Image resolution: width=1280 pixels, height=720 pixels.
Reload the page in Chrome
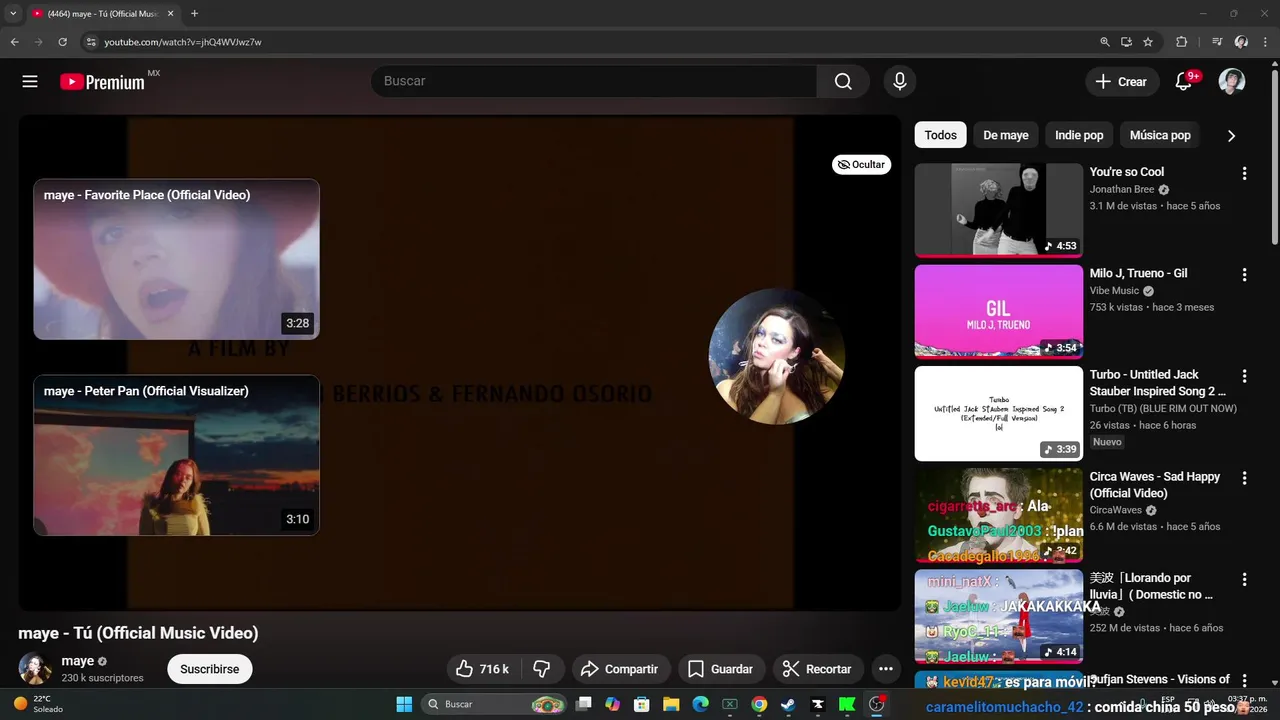(x=62, y=42)
